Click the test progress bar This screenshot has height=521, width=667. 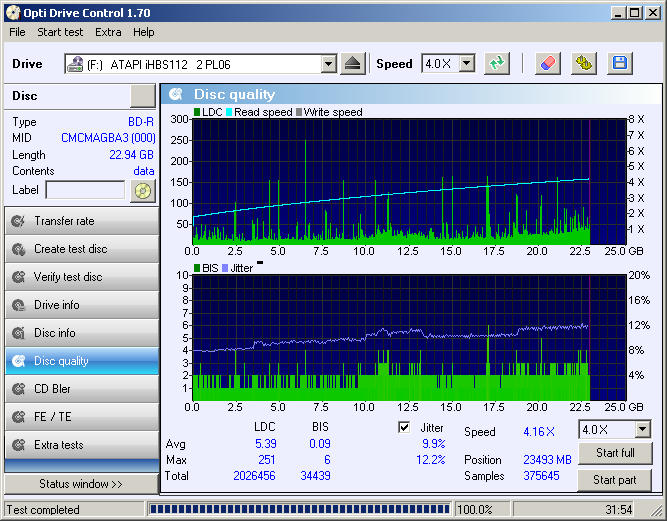(x=299, y=509)
